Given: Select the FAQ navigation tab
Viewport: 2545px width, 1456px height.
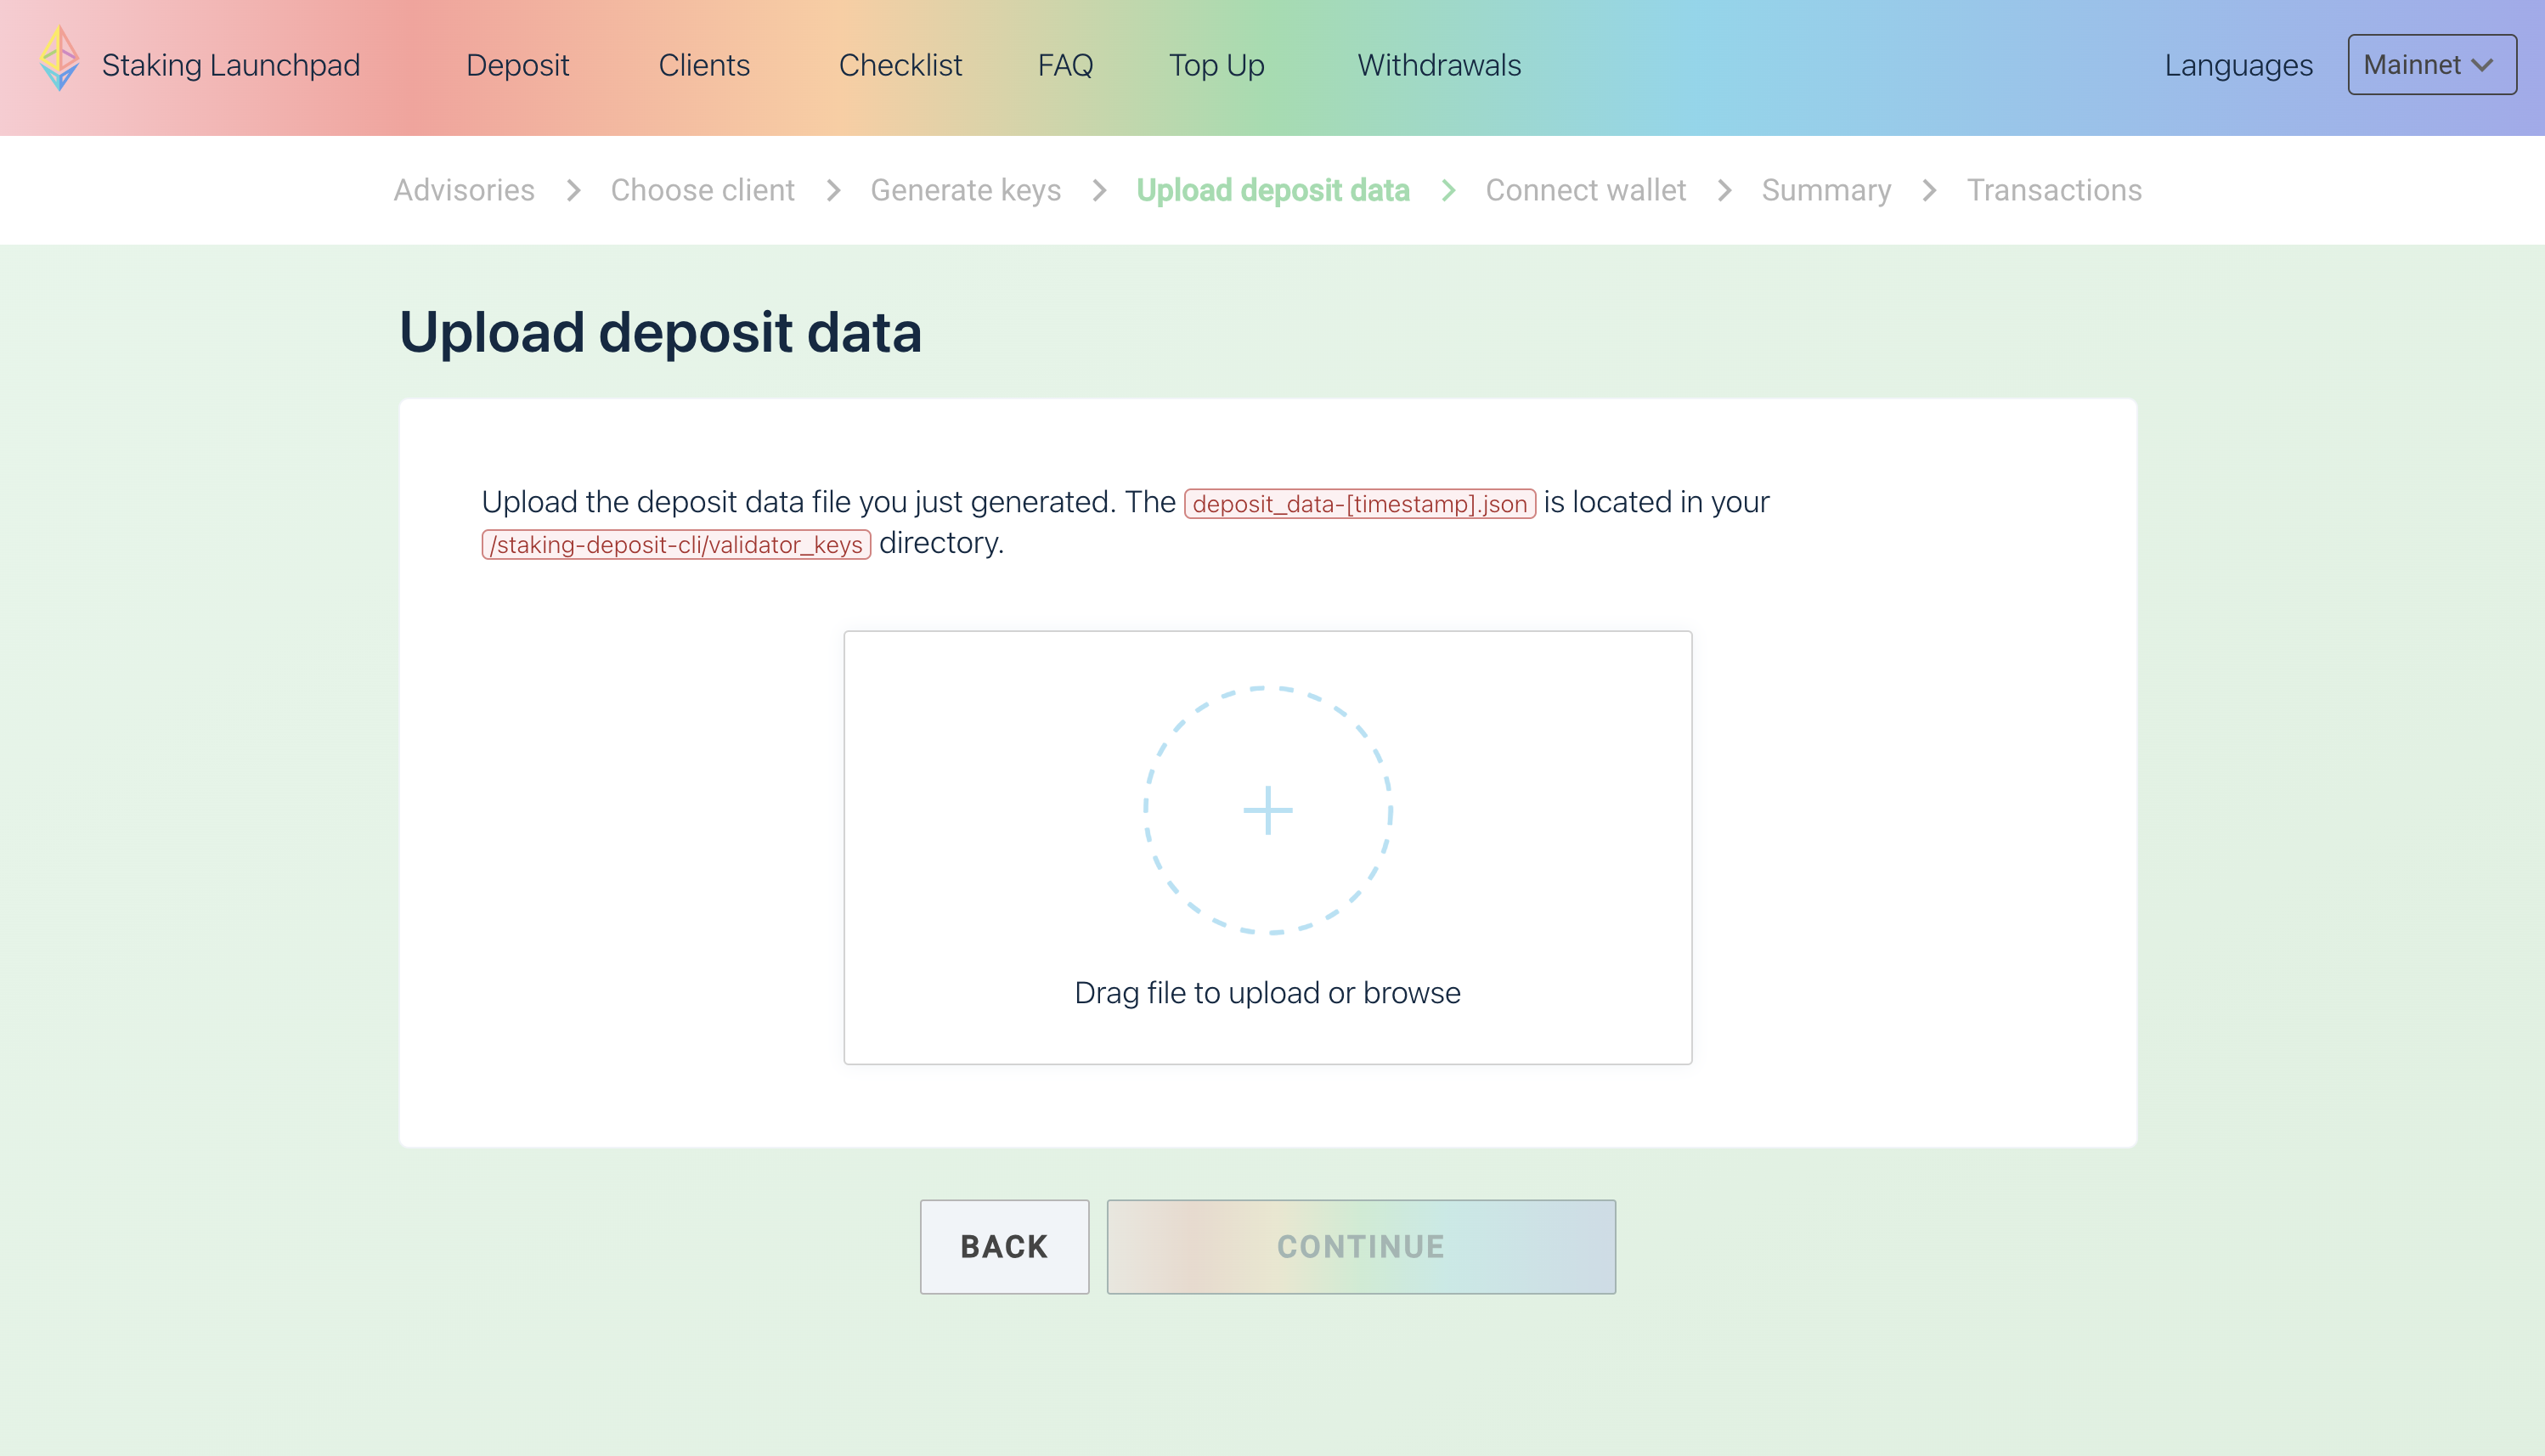Looking at the screenshot, I should [x=1064, y=66].
